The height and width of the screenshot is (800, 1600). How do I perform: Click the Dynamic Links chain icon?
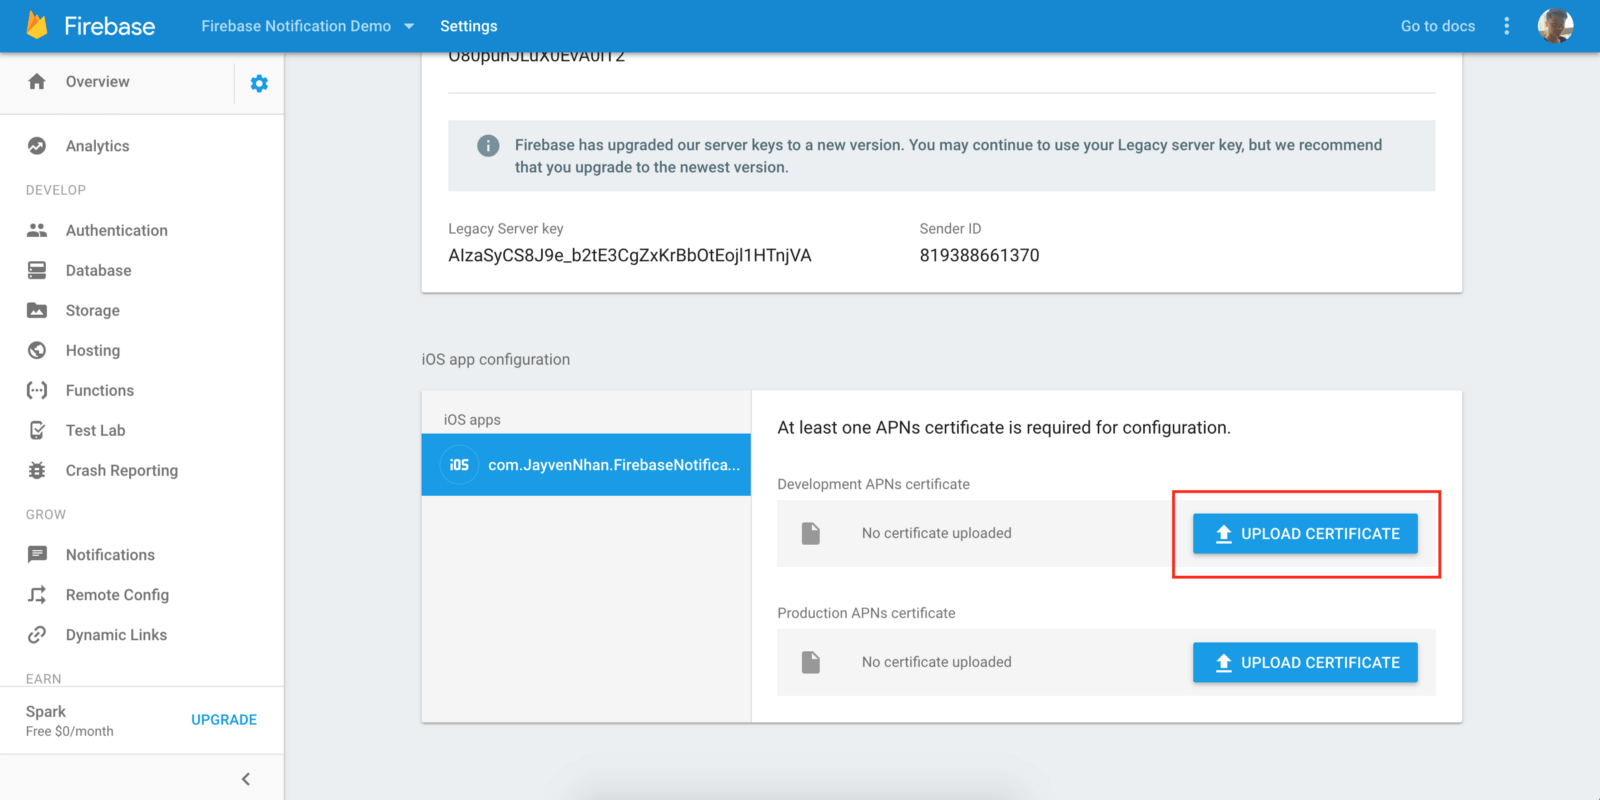click(37, 635)
